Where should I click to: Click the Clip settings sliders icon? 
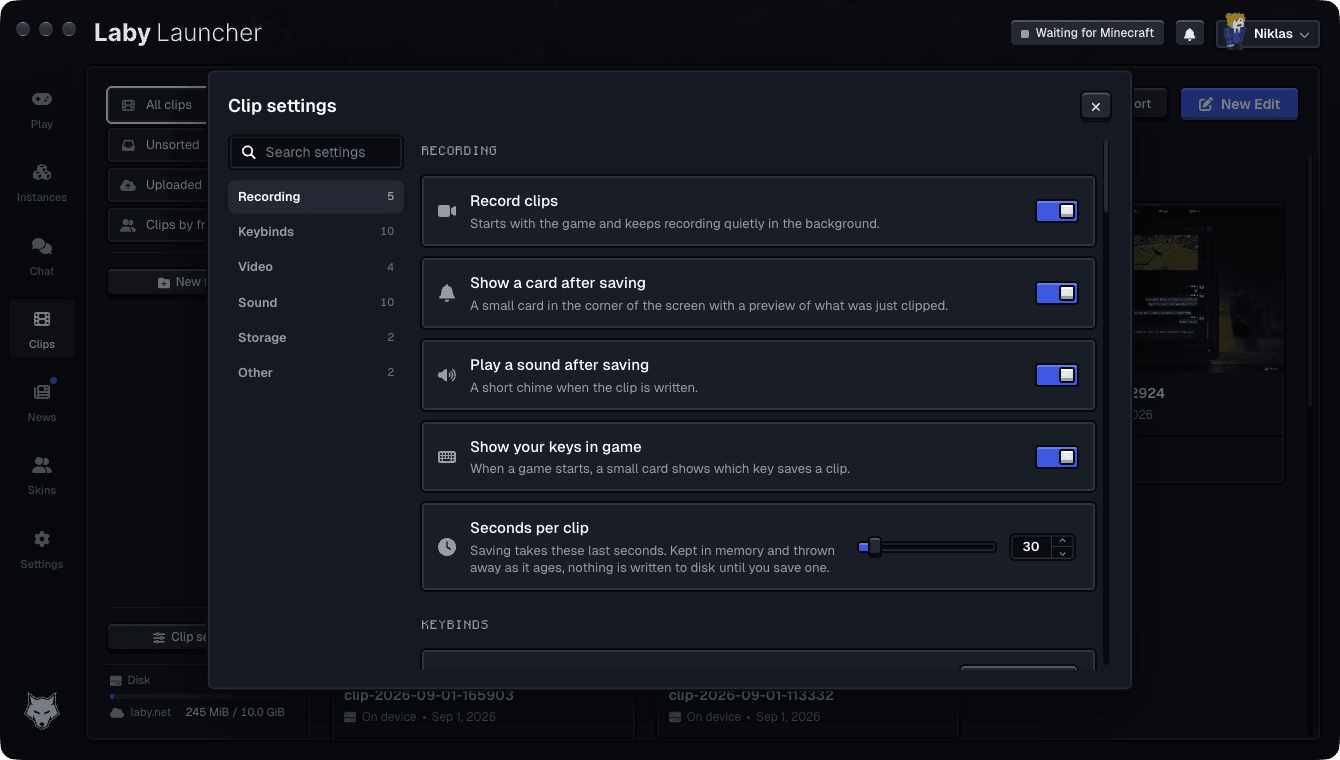pos(159,637)
